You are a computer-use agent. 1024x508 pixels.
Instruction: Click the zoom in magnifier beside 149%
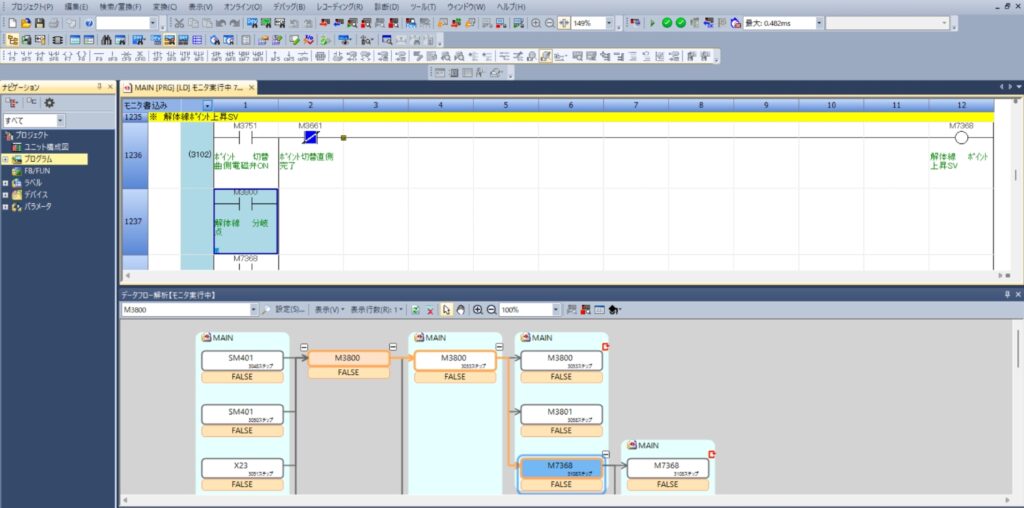point(536,22)
